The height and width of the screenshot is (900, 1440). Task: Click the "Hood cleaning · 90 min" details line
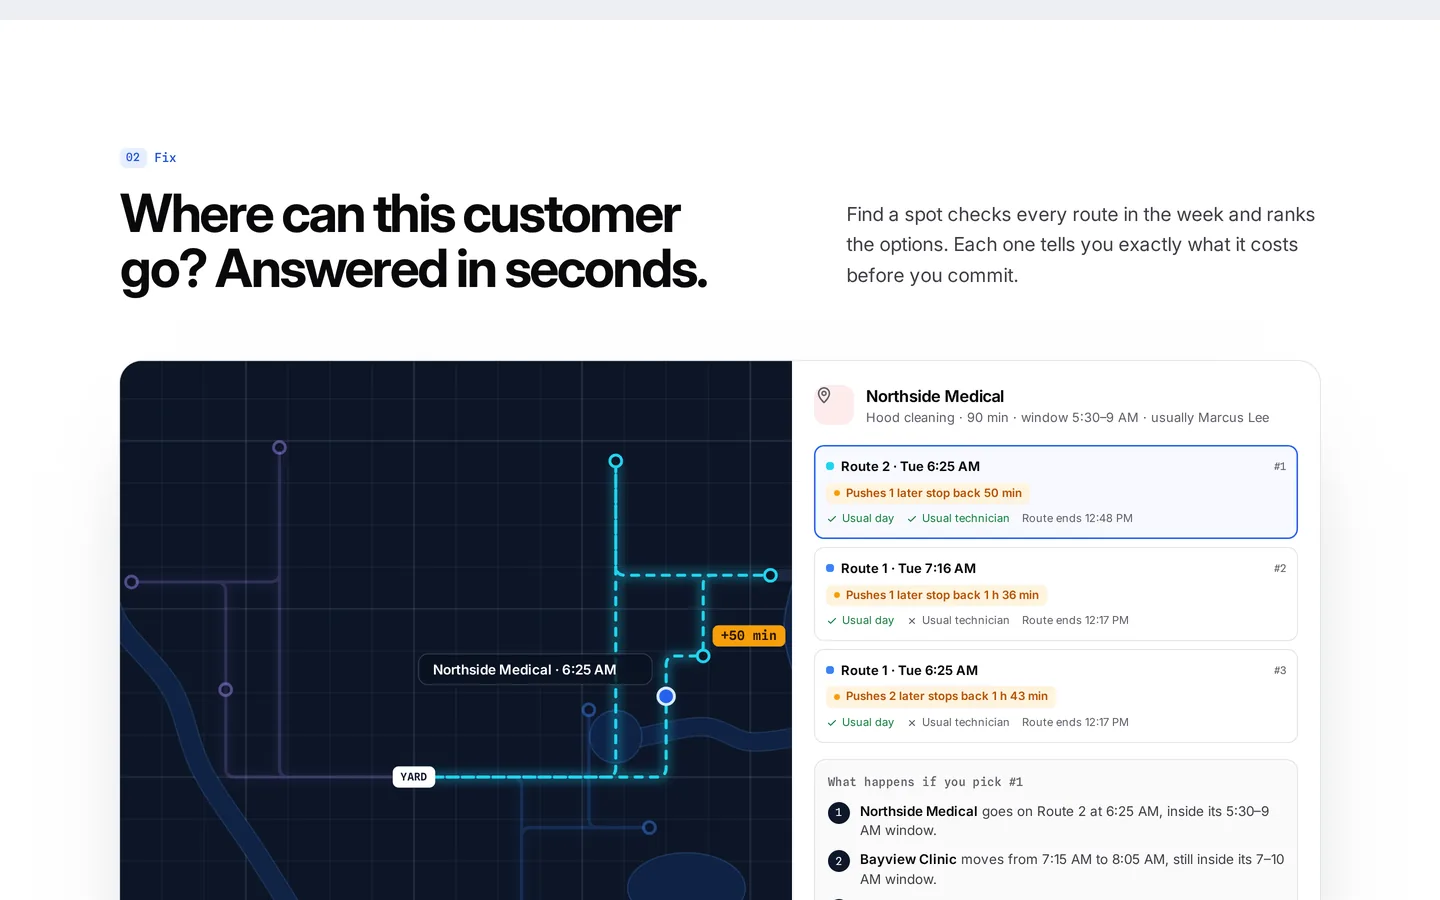coord(1067,418)
